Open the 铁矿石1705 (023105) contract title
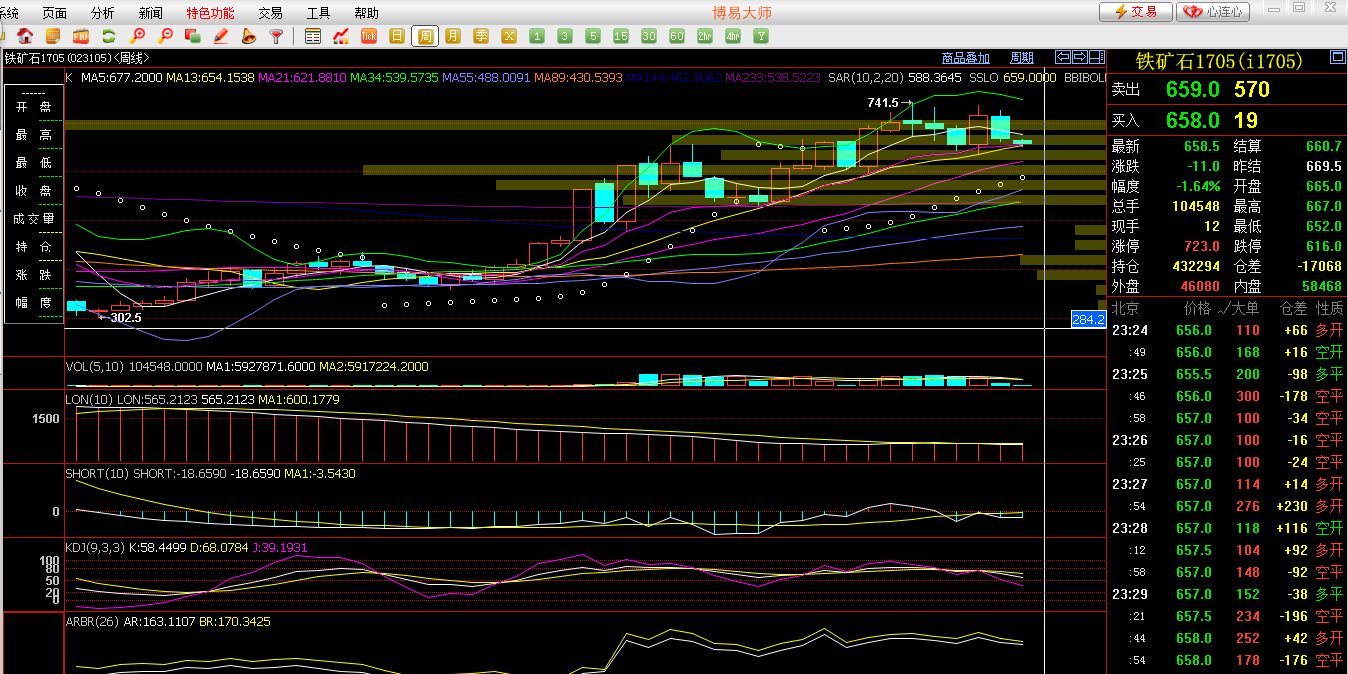The width and height of the screenshot is (1348, 674). (76, 58)
